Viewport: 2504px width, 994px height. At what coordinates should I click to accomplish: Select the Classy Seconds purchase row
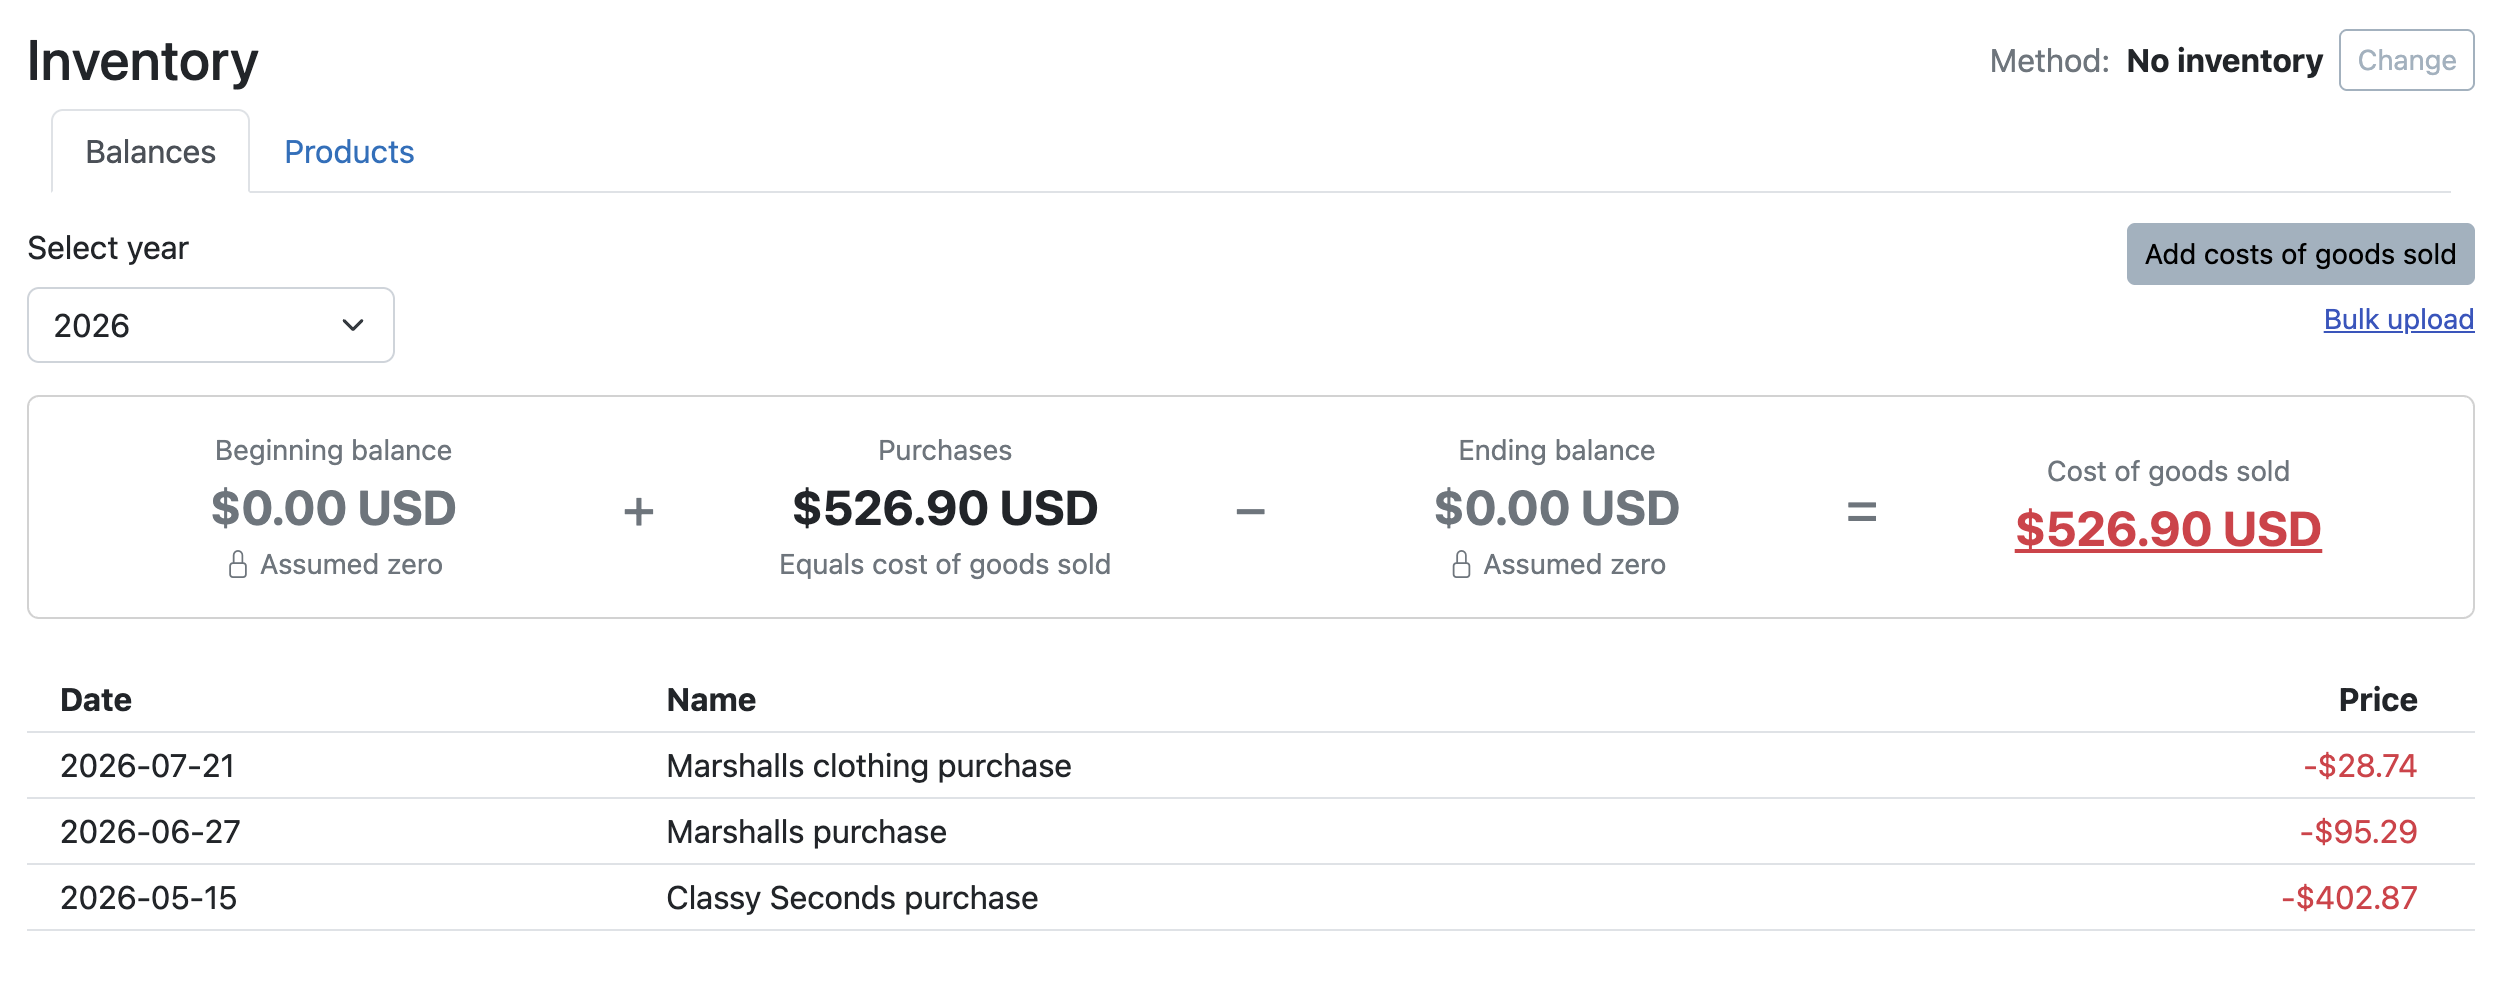point(1251,898)
